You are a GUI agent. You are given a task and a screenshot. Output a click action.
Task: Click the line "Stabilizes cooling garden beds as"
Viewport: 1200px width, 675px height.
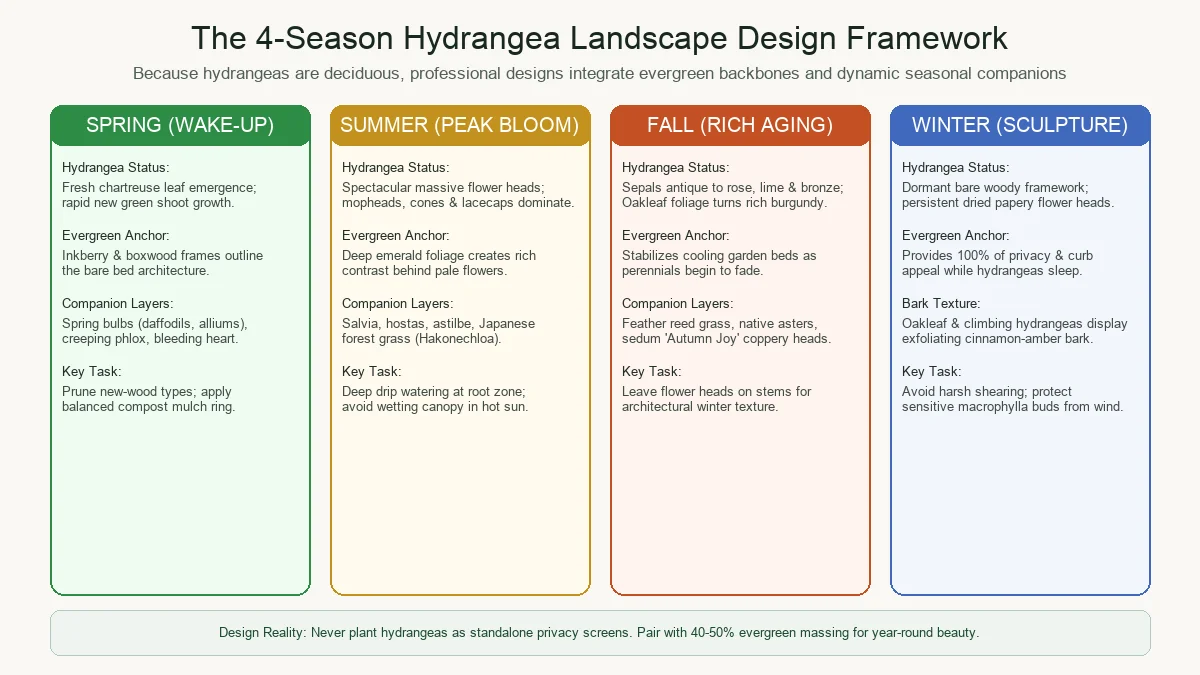(x=720, y=255)
